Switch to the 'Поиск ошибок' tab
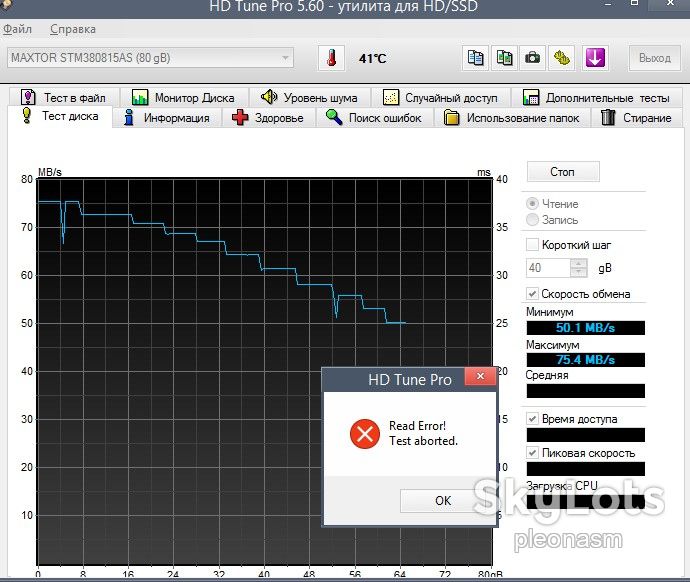This screenshot has width=690, height=582. pyautogui.click(x=374, y=118)
